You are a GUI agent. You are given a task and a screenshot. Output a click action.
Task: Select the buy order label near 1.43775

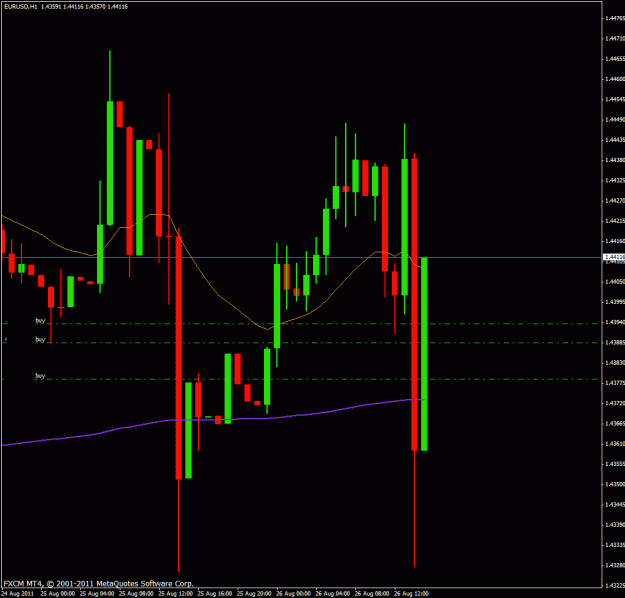[40, 376]
